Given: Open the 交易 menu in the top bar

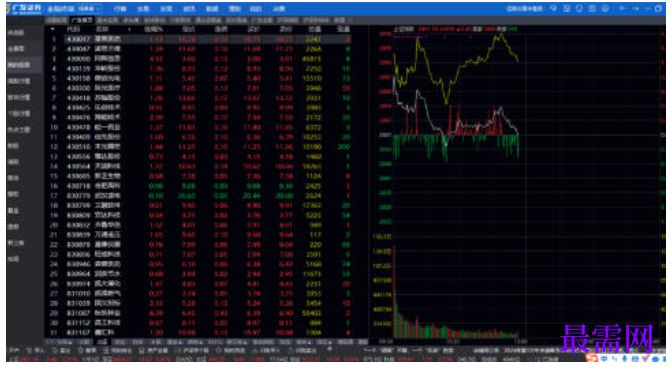Looking at the screenshot, I should [x=143, y=9].
